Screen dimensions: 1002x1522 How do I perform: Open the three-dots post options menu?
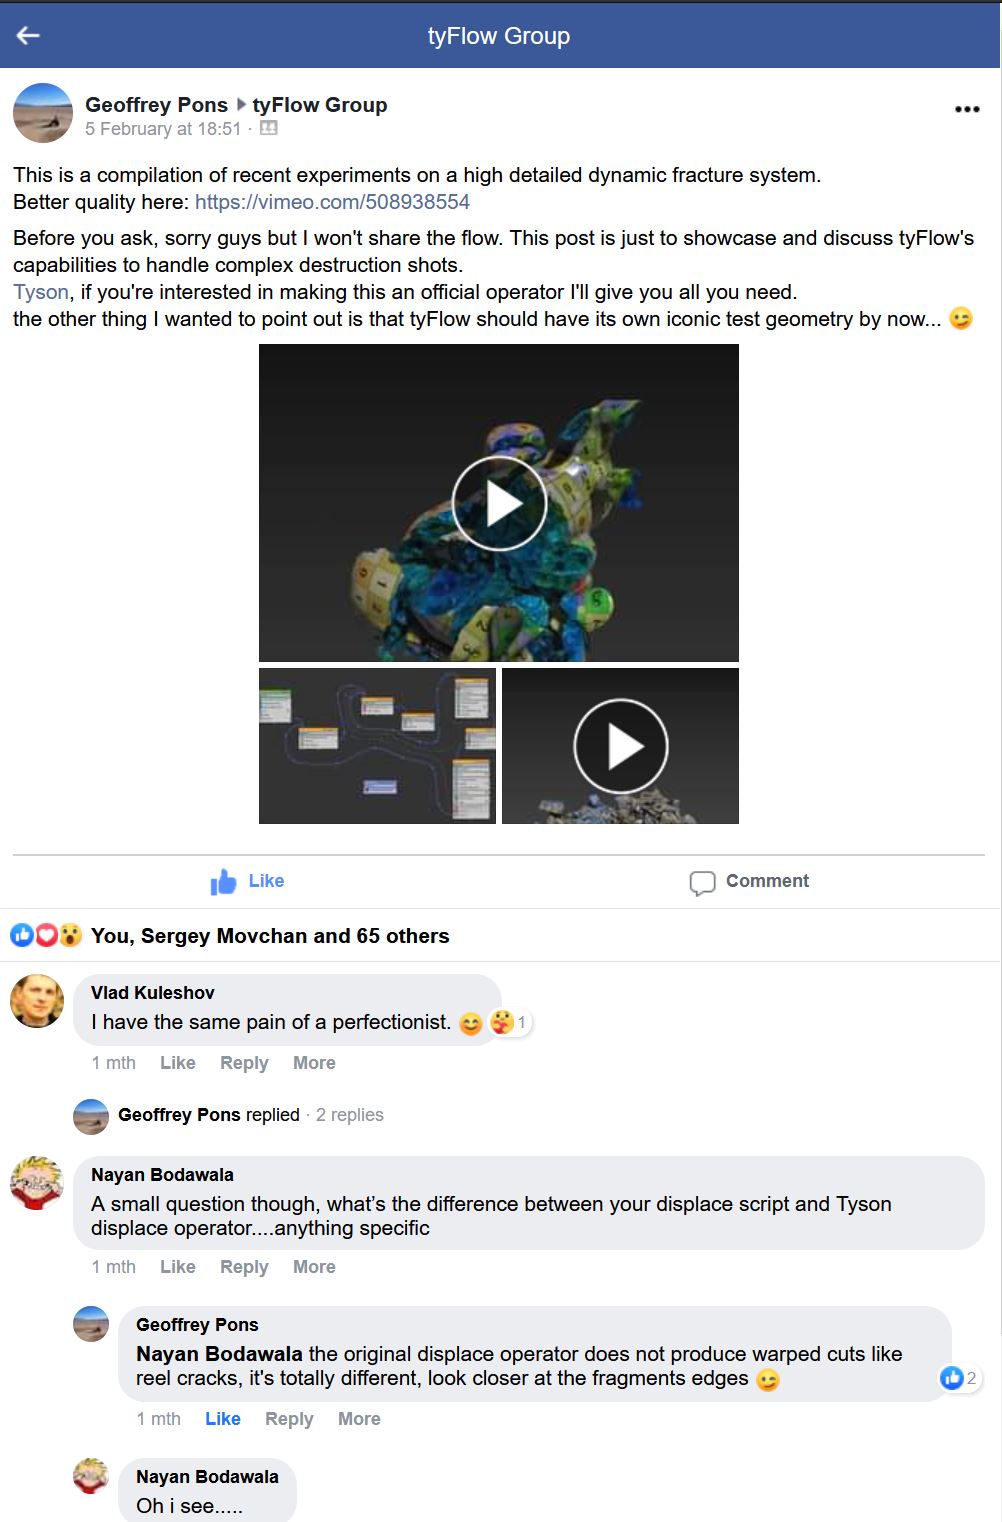point(967,109)
